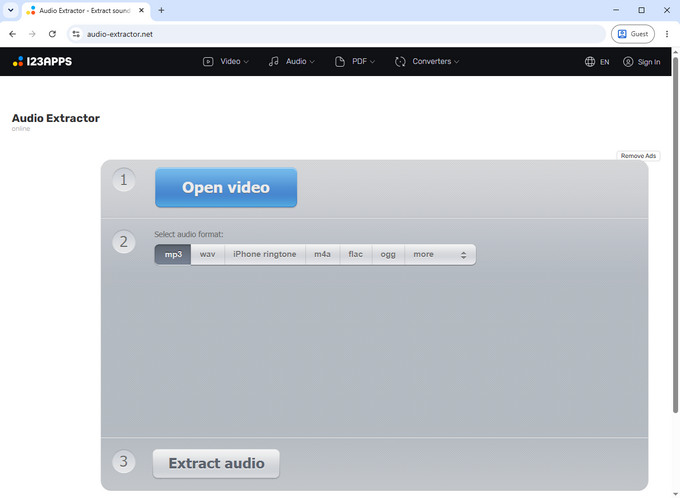This screenshot has height=498, width=680.
Task: Open a new browser tab
Action: click(161, 10)
